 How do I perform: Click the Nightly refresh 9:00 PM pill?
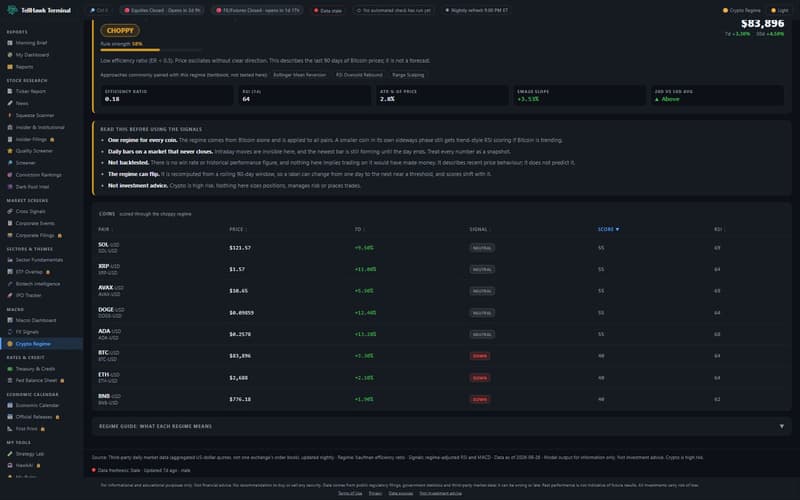click(477, 10)
